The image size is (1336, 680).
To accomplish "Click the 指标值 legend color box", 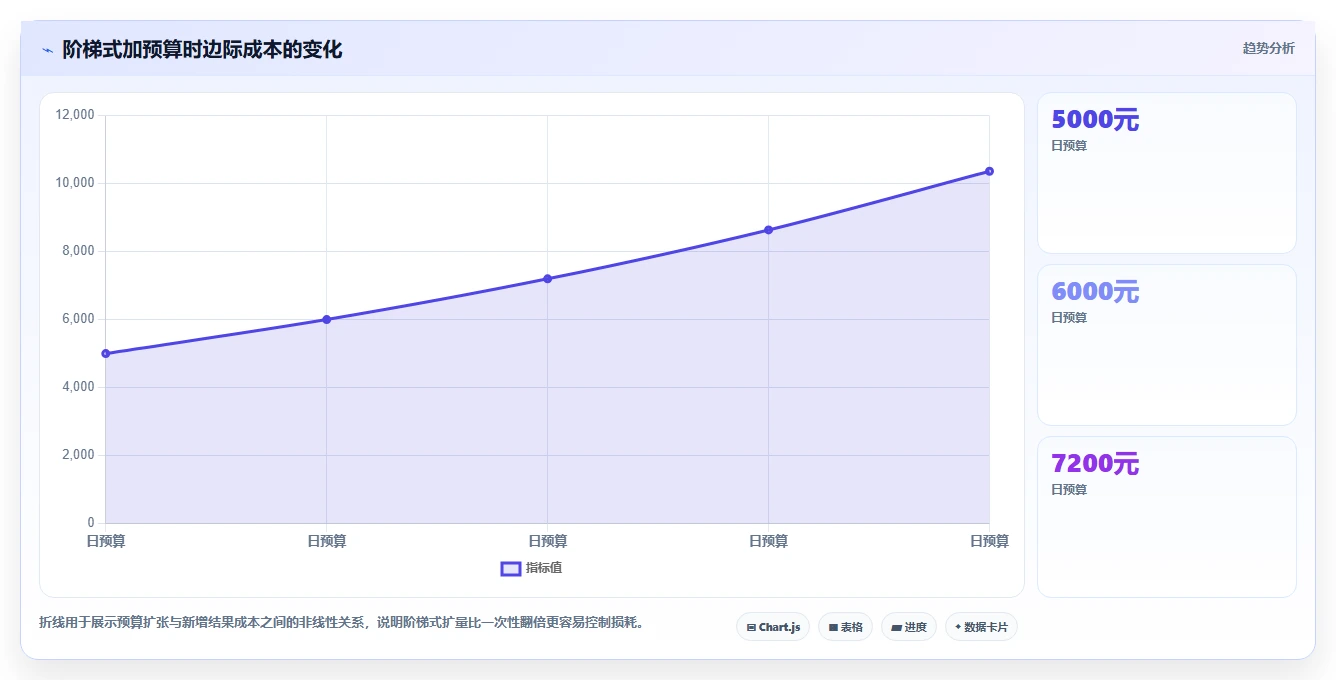I will [x=511, y=569].
